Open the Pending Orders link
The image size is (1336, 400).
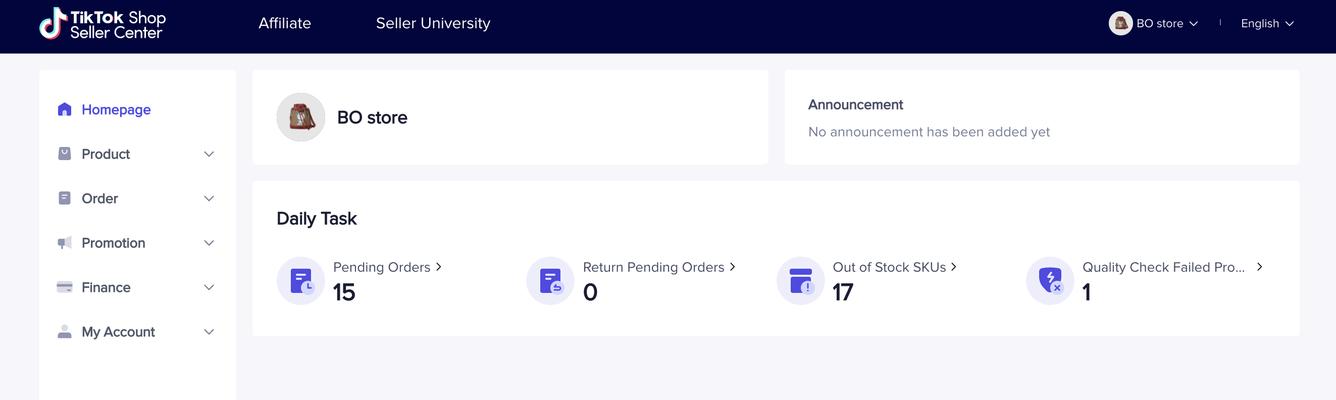click(387, 267)
